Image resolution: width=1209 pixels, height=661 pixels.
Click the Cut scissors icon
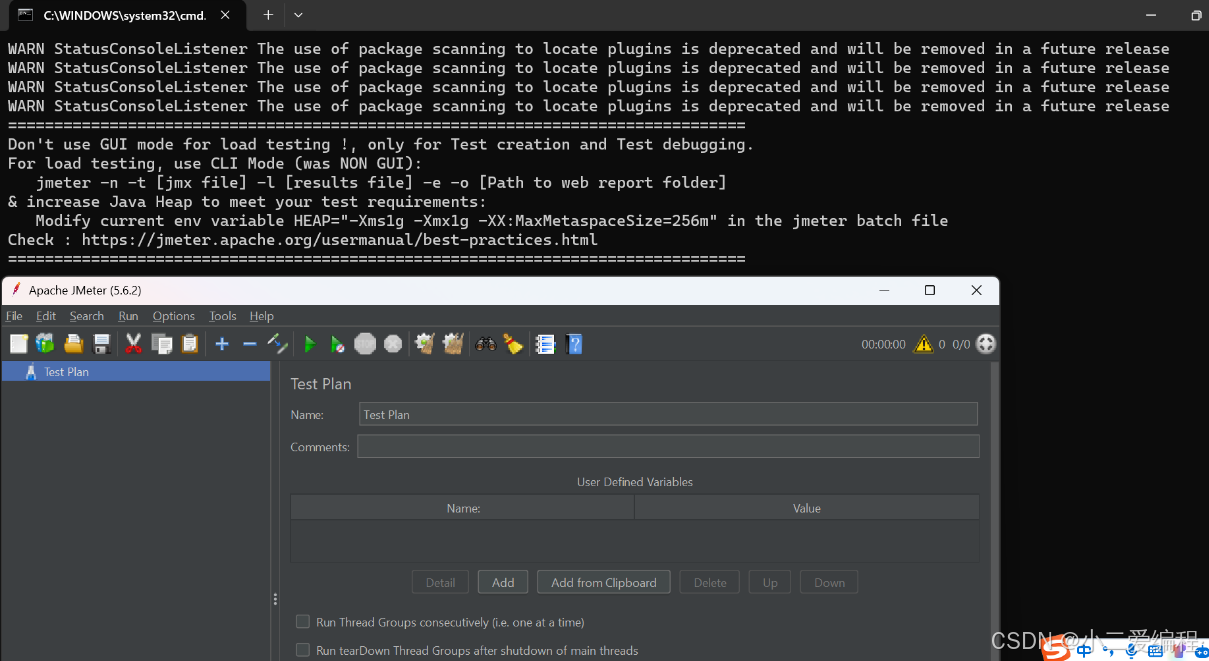coord(133,344)
